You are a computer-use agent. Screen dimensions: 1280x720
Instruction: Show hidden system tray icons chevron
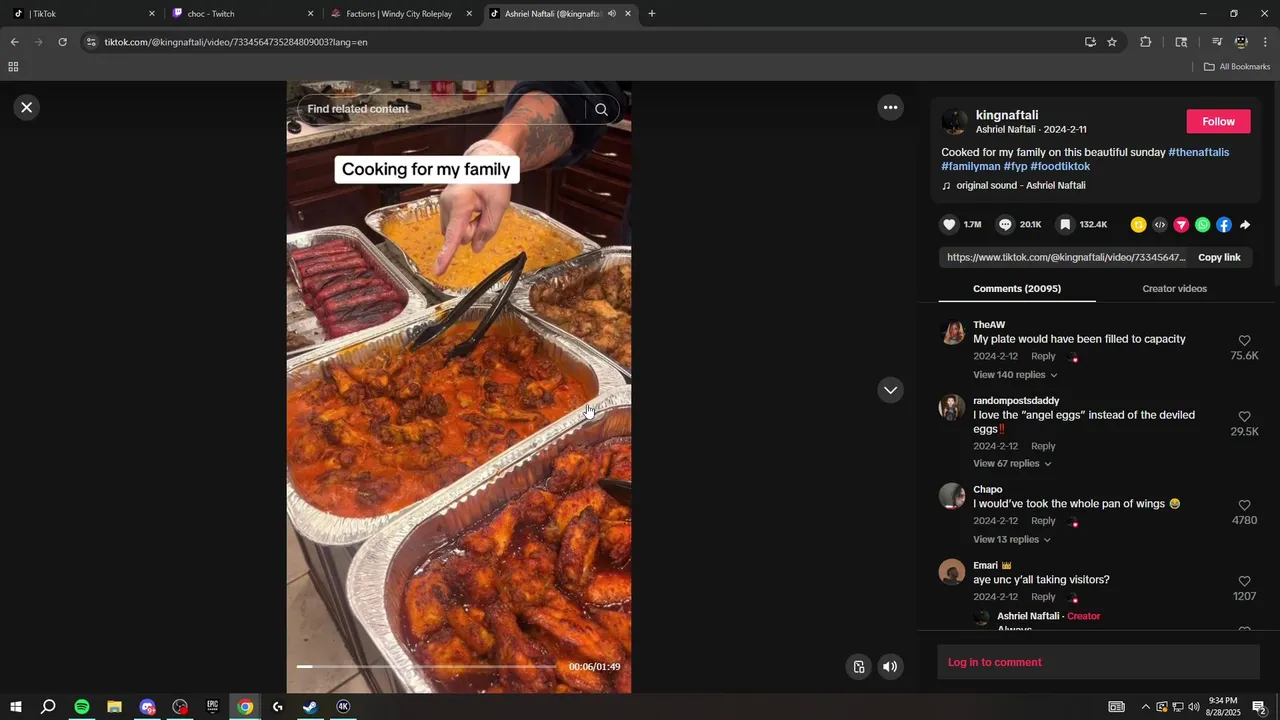click(1145, 707)
